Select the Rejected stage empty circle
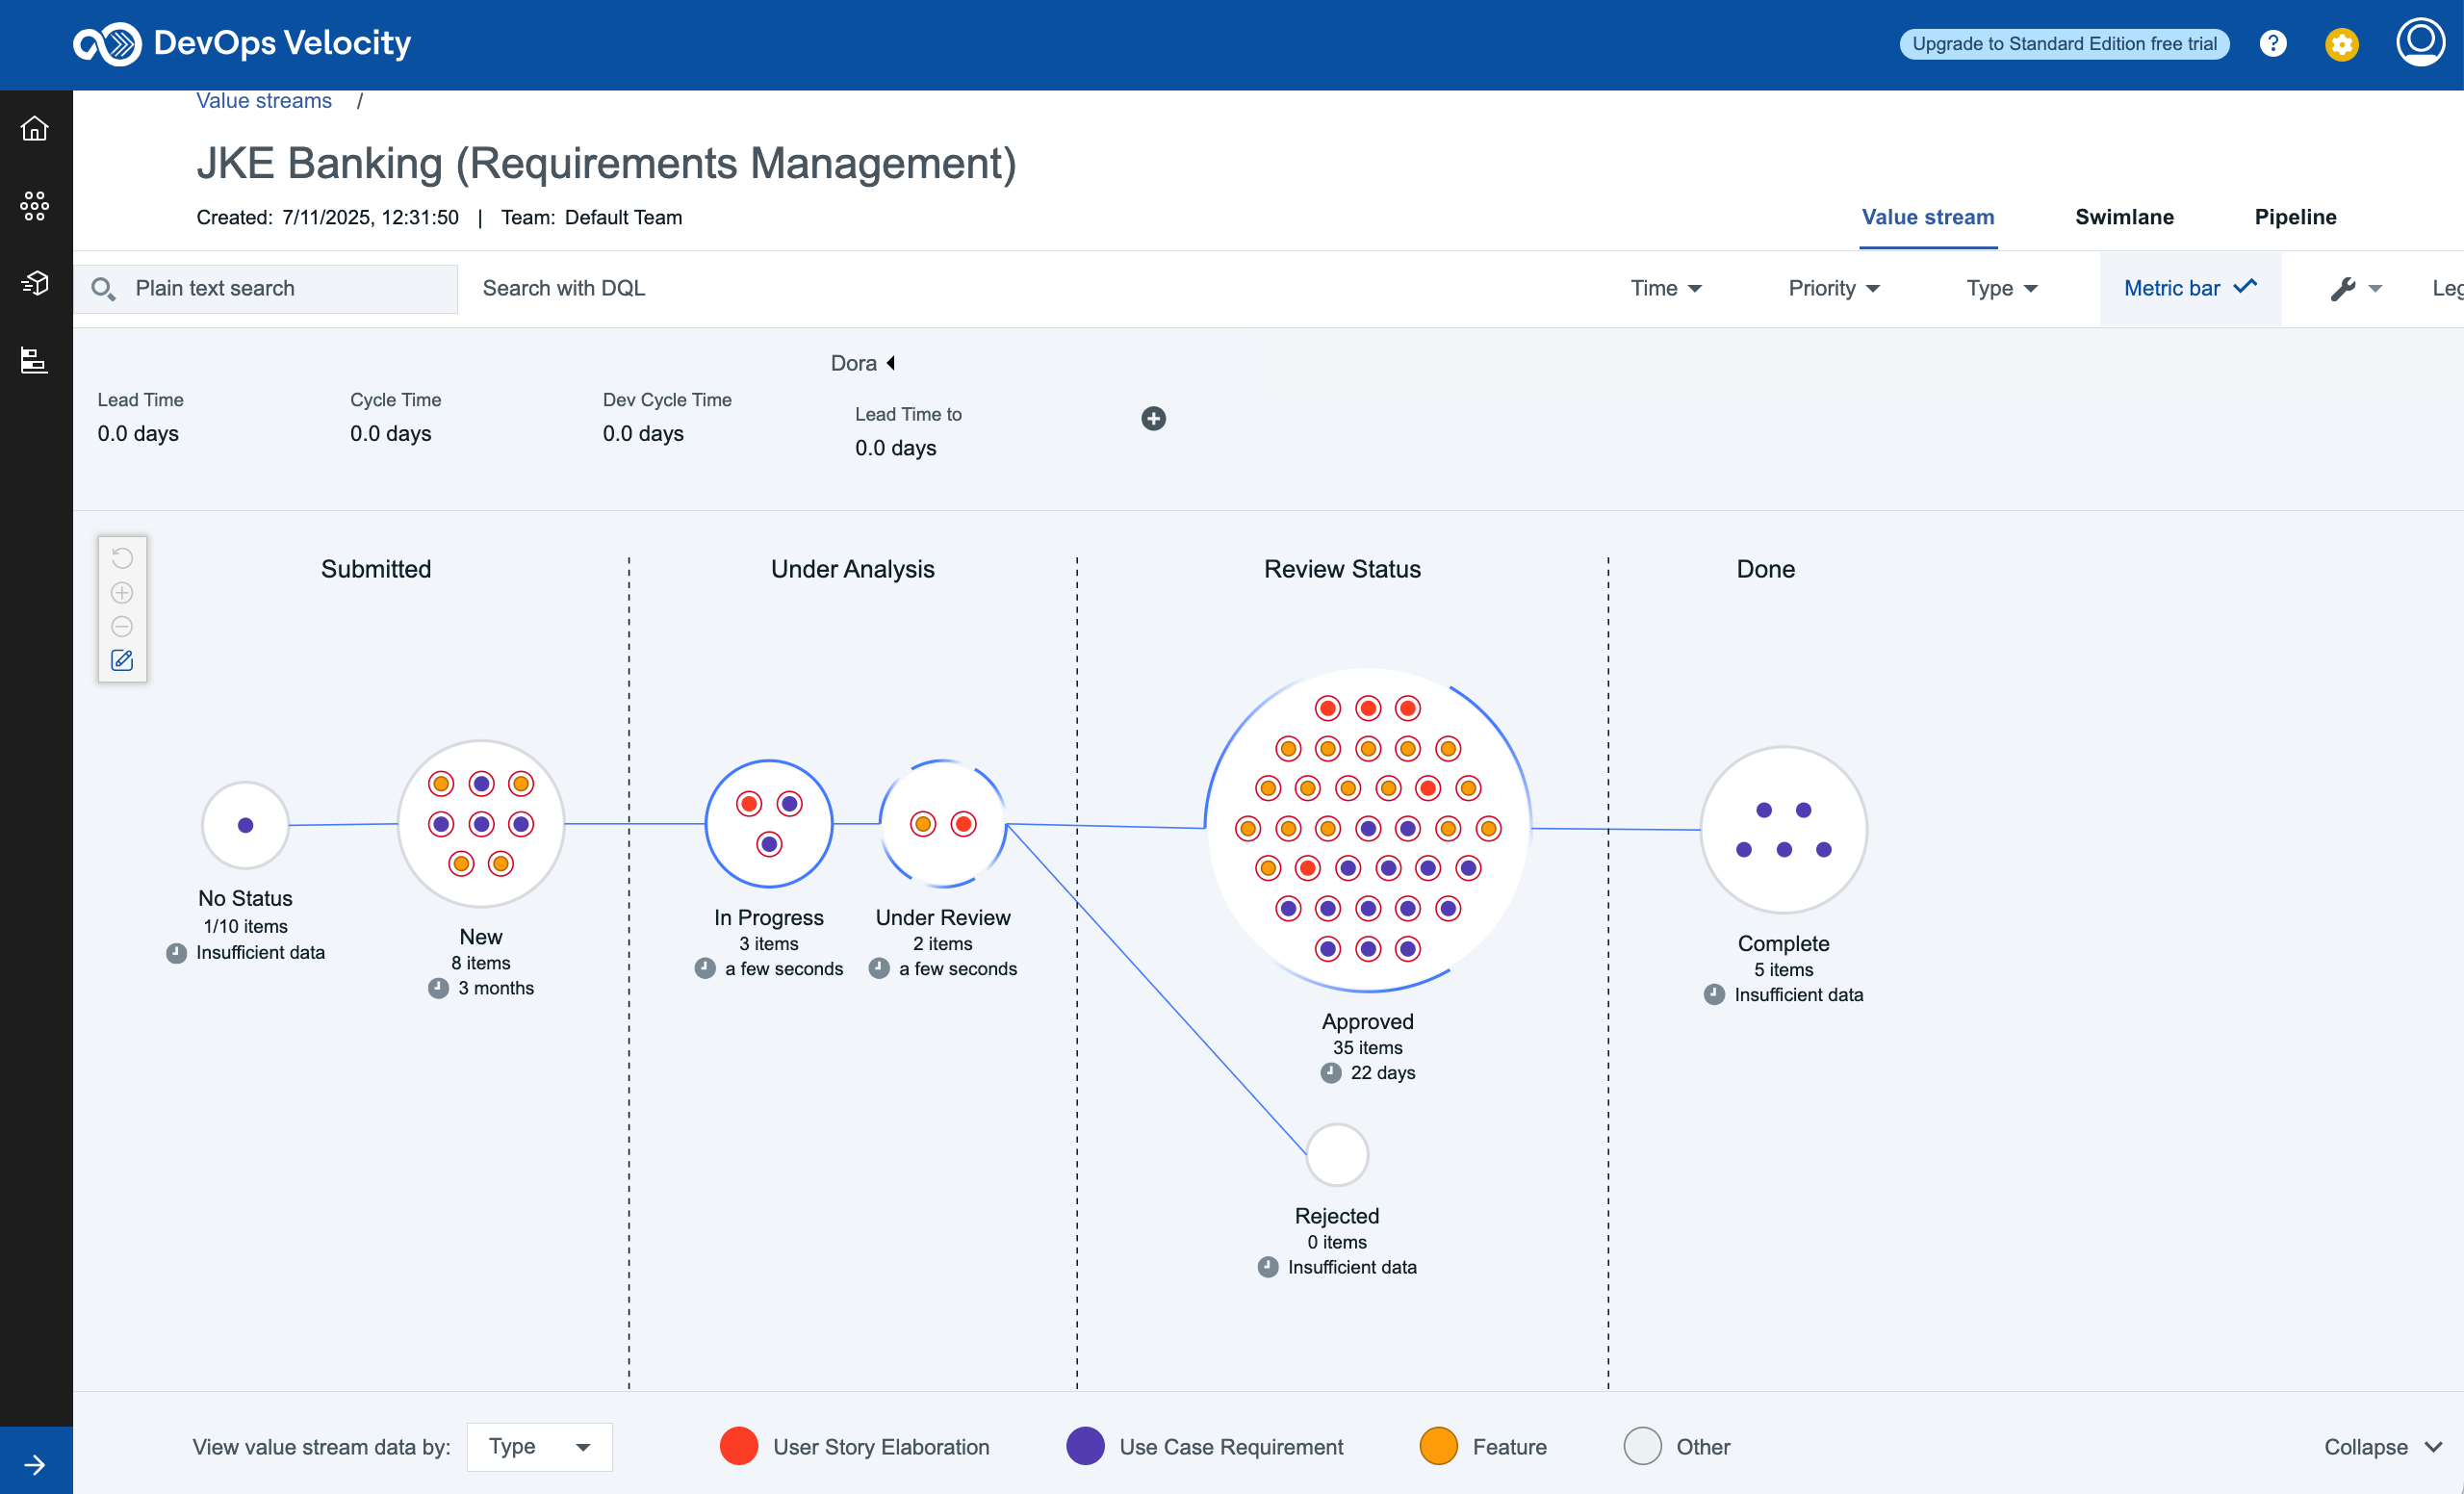 click(x=1337, y=1154)
